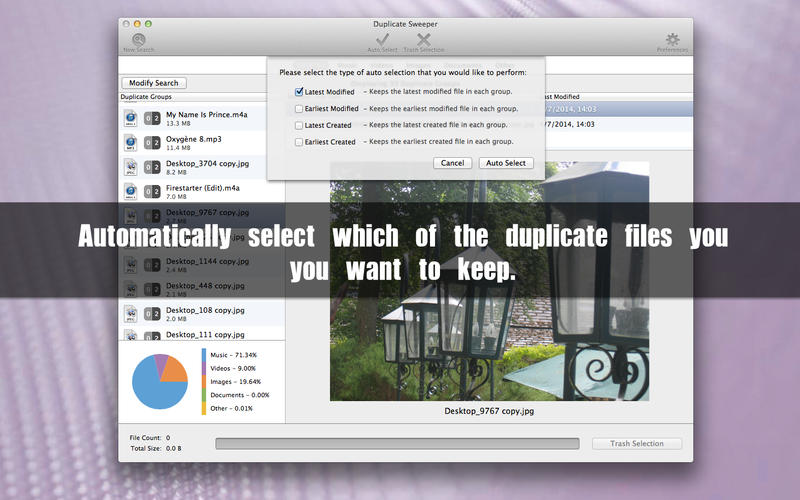The height and width of the screenshot is (500, 800).
Task: Click the Modify Search button
Action: click(153, 83)
